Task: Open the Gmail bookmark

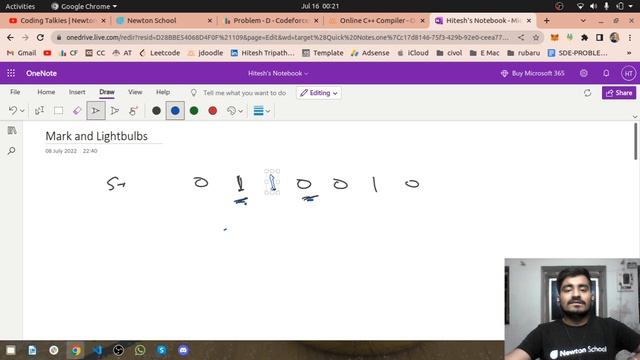Action: (x=22, y=53)
